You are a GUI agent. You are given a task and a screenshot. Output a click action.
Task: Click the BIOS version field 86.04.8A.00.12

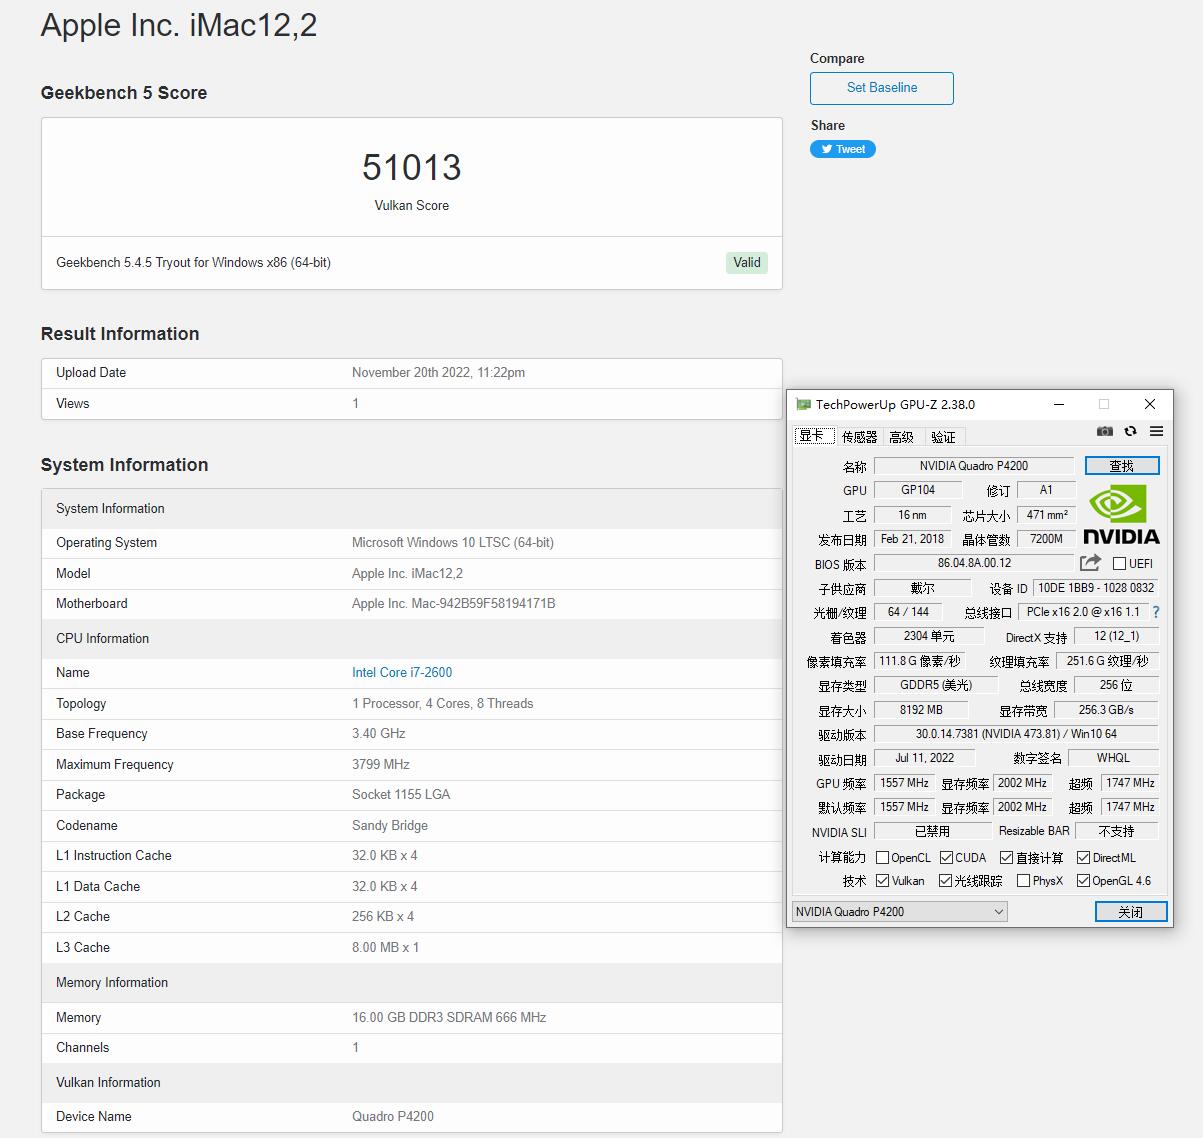(974, 563)
